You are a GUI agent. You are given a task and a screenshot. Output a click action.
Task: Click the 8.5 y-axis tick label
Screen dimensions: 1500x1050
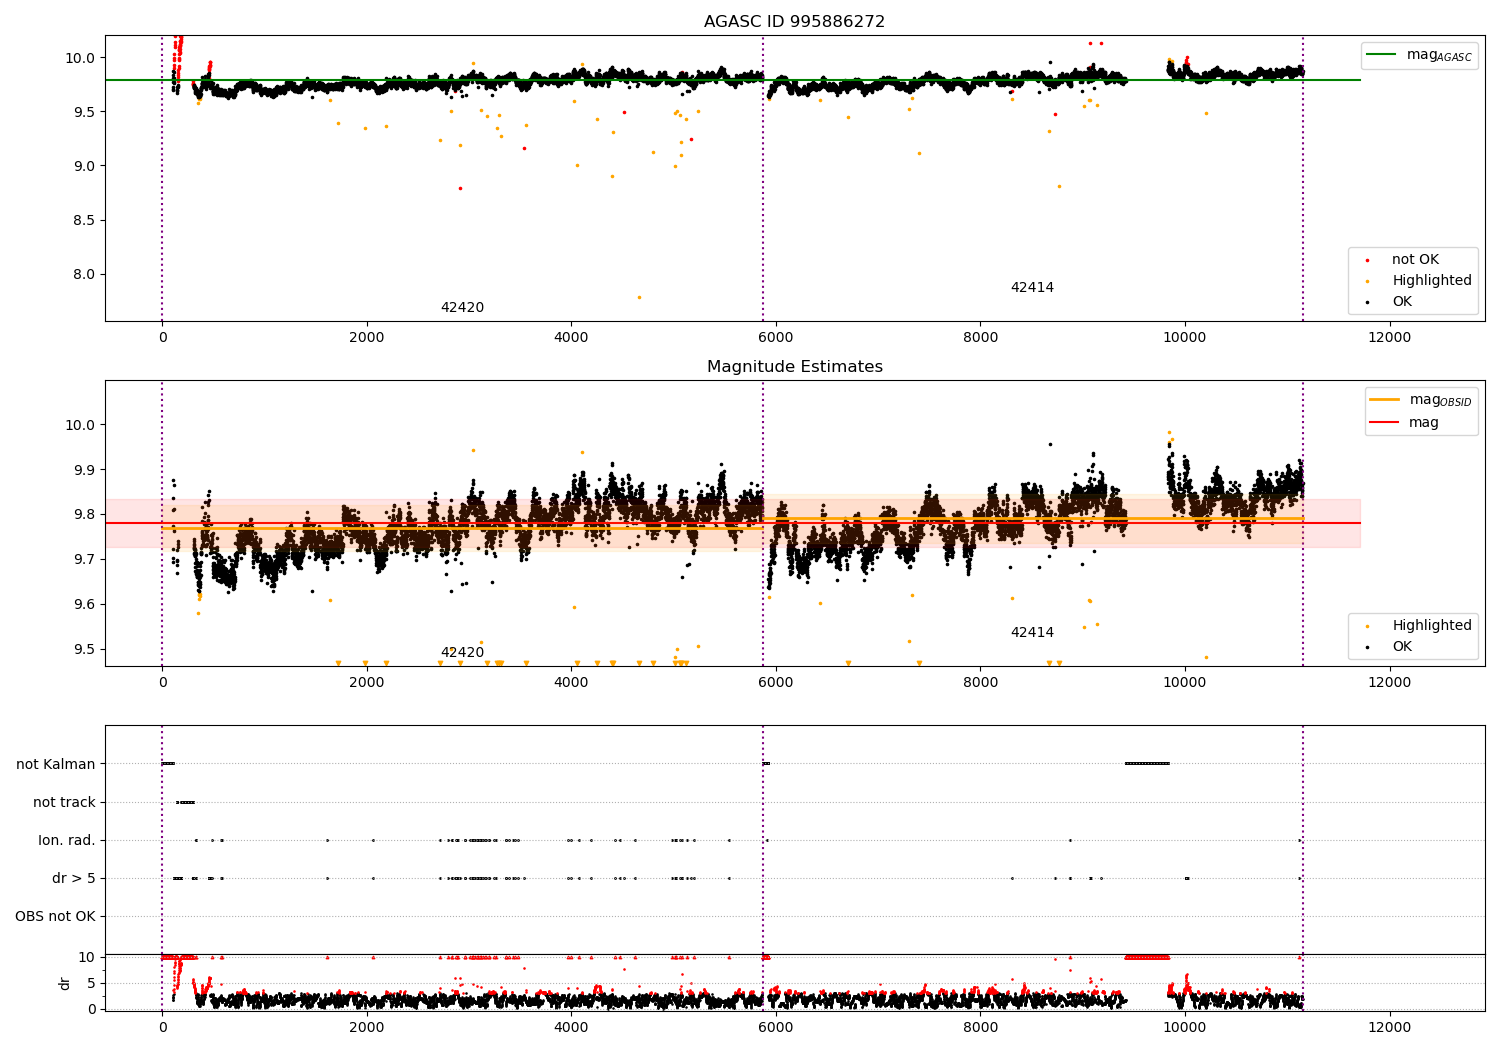85,220
